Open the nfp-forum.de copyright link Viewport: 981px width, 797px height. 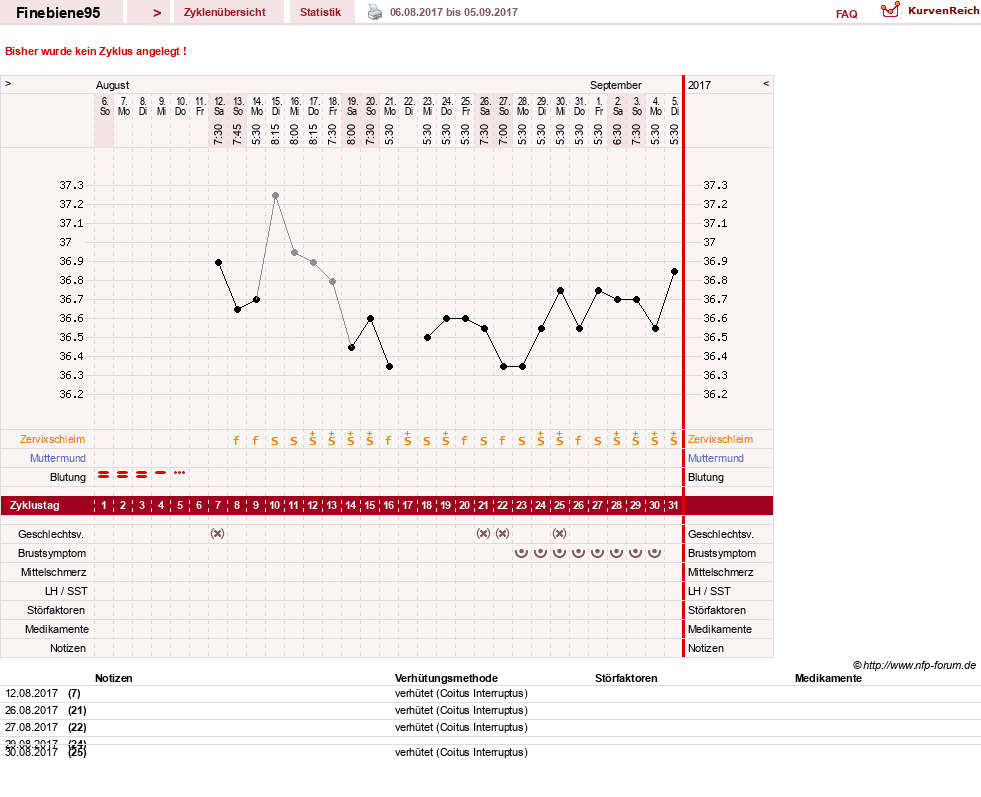coord(914,665)
